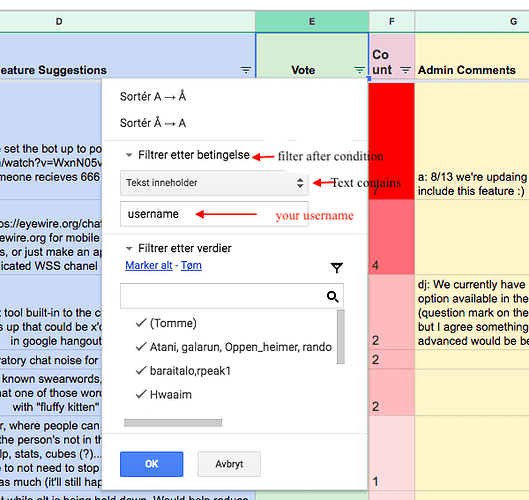The width and height of the screenshot is (529, 500).
Task: Open filter icon in Feature Suggestions header
Action: pyautogui.click(x=246, y=70)
